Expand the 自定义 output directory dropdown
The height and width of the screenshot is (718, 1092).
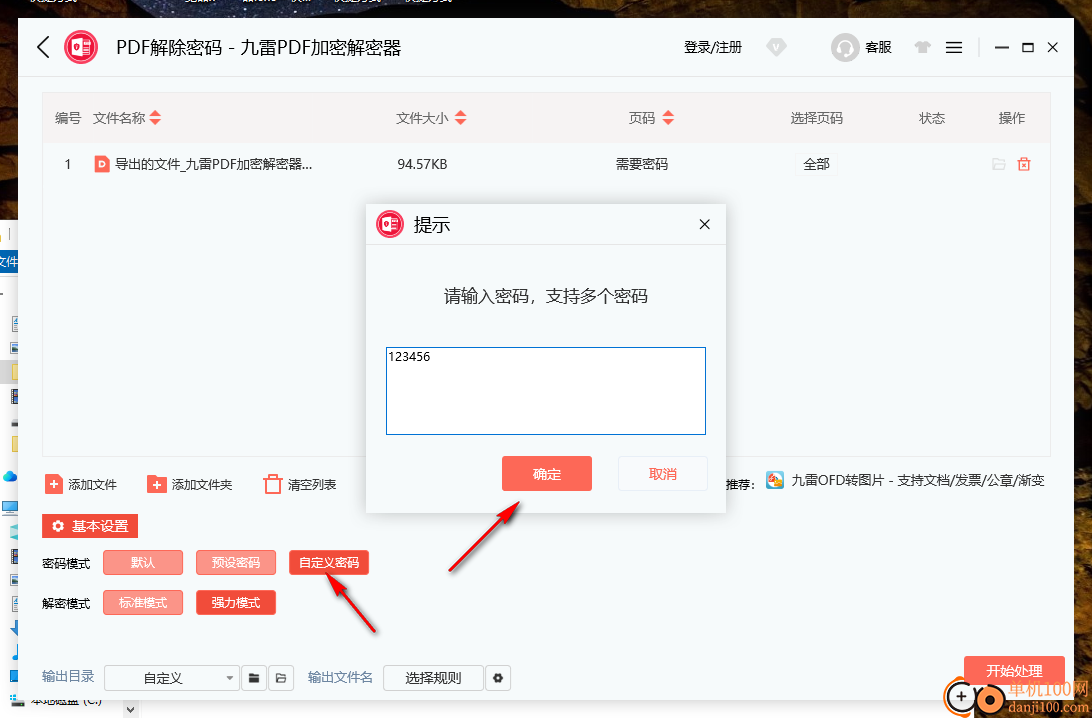[x=172, y=678]
